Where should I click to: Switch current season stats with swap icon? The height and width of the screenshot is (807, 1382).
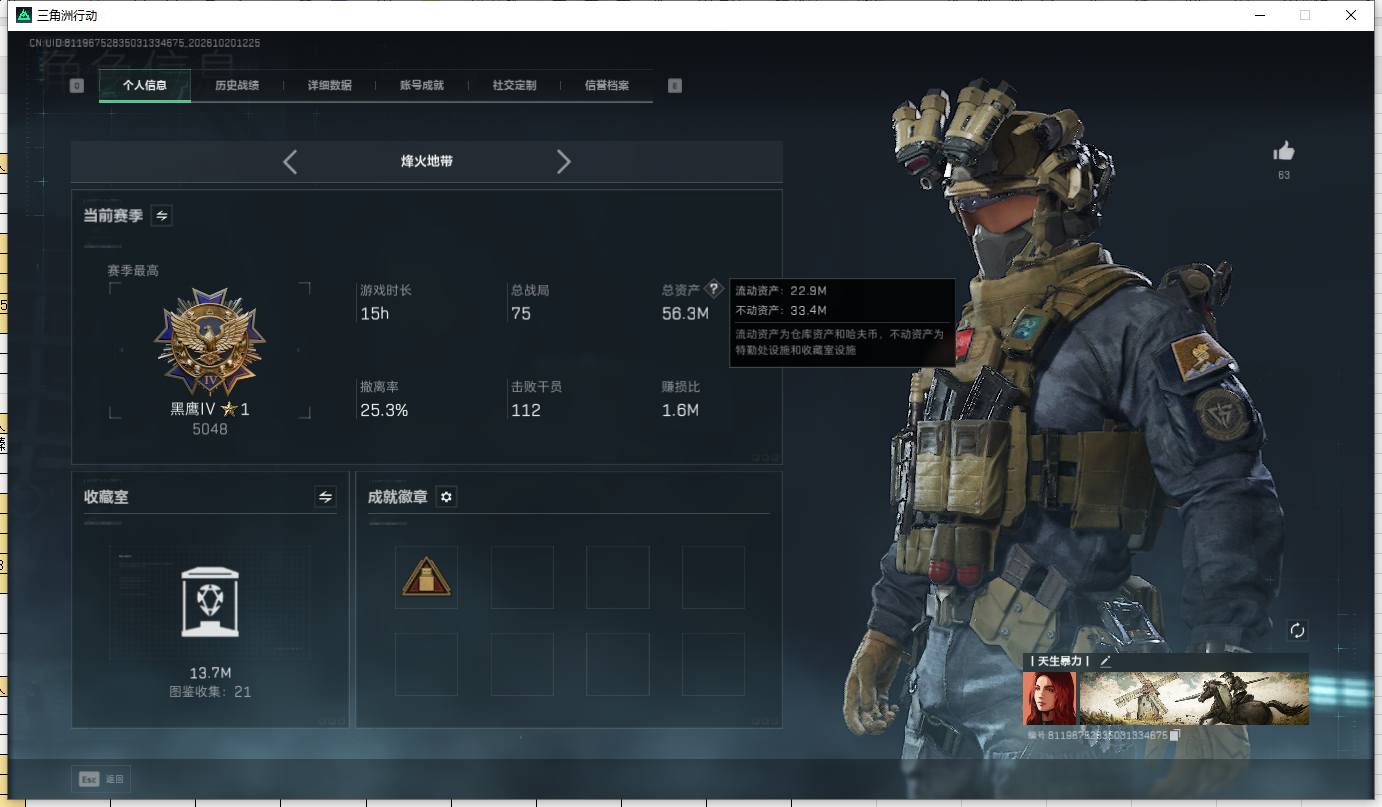(x=161, y=215)
